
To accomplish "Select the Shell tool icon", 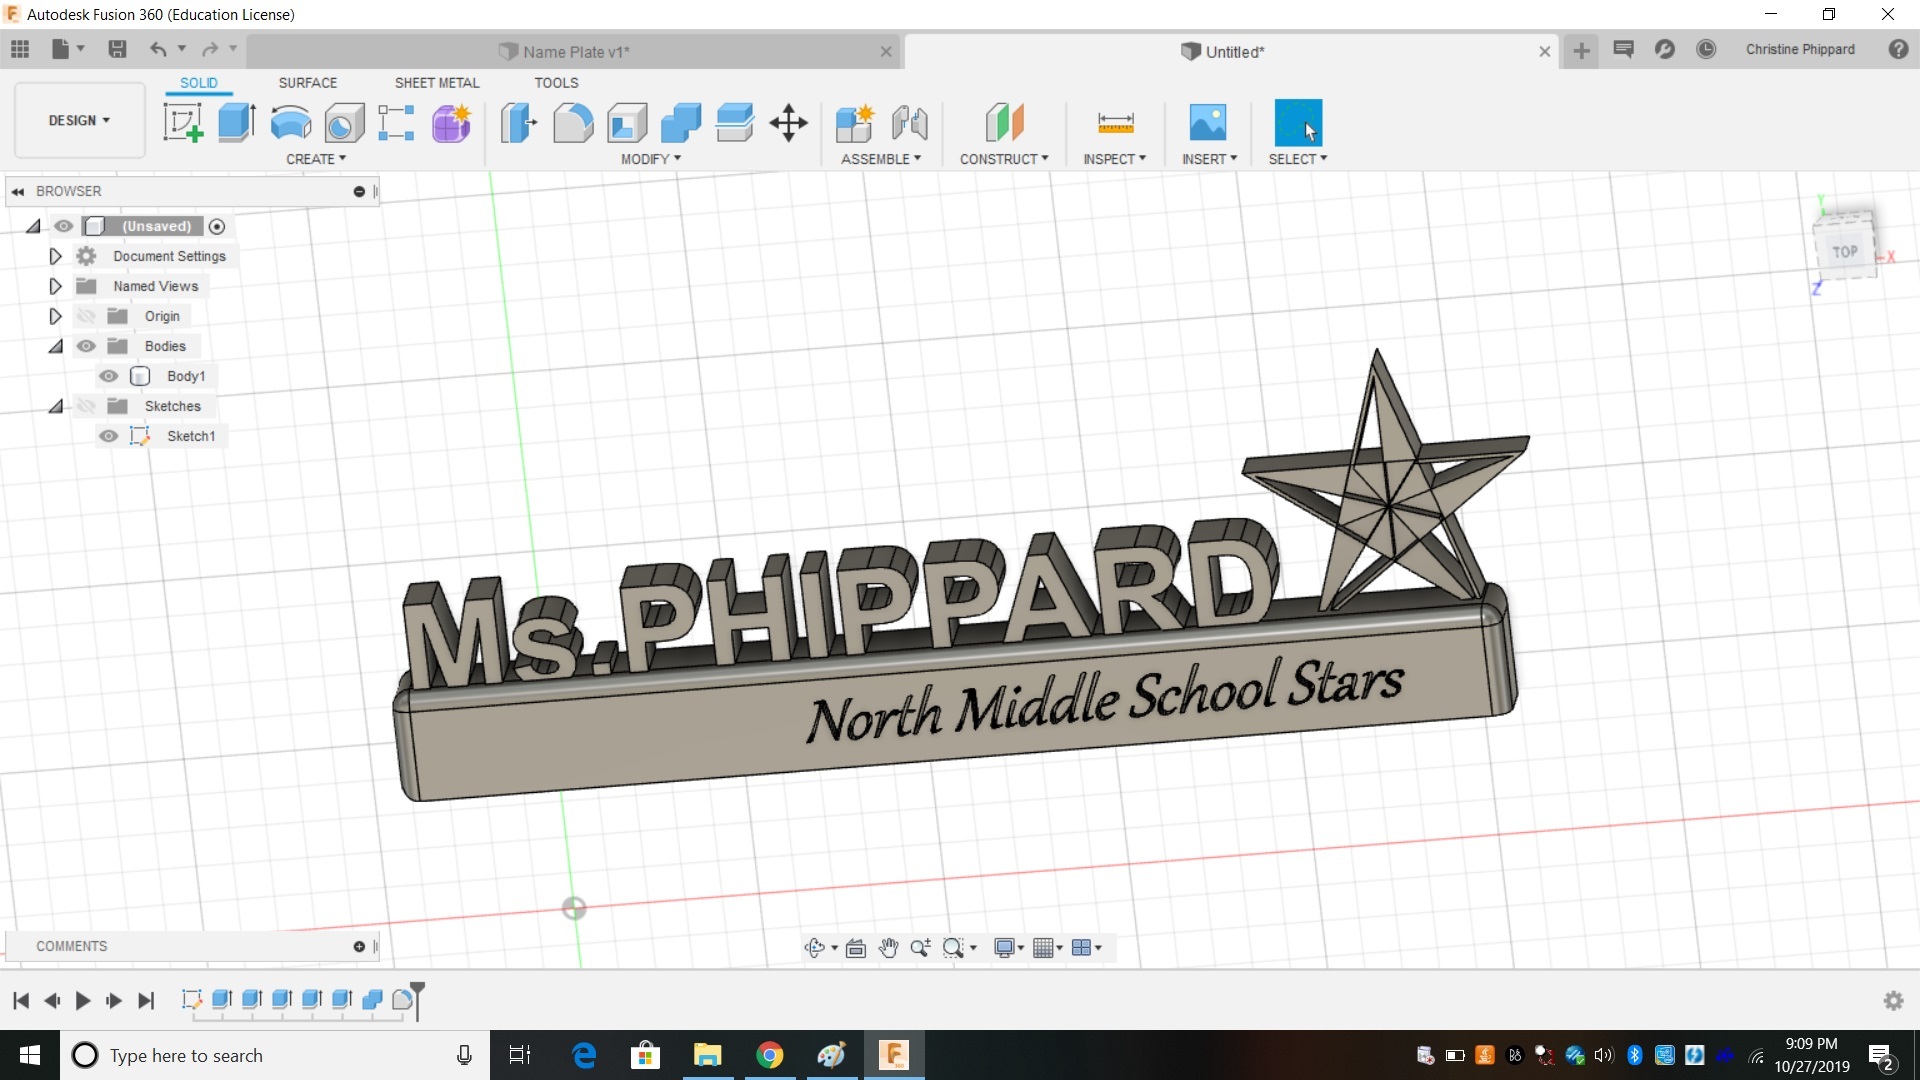I will tap(627, 123).
